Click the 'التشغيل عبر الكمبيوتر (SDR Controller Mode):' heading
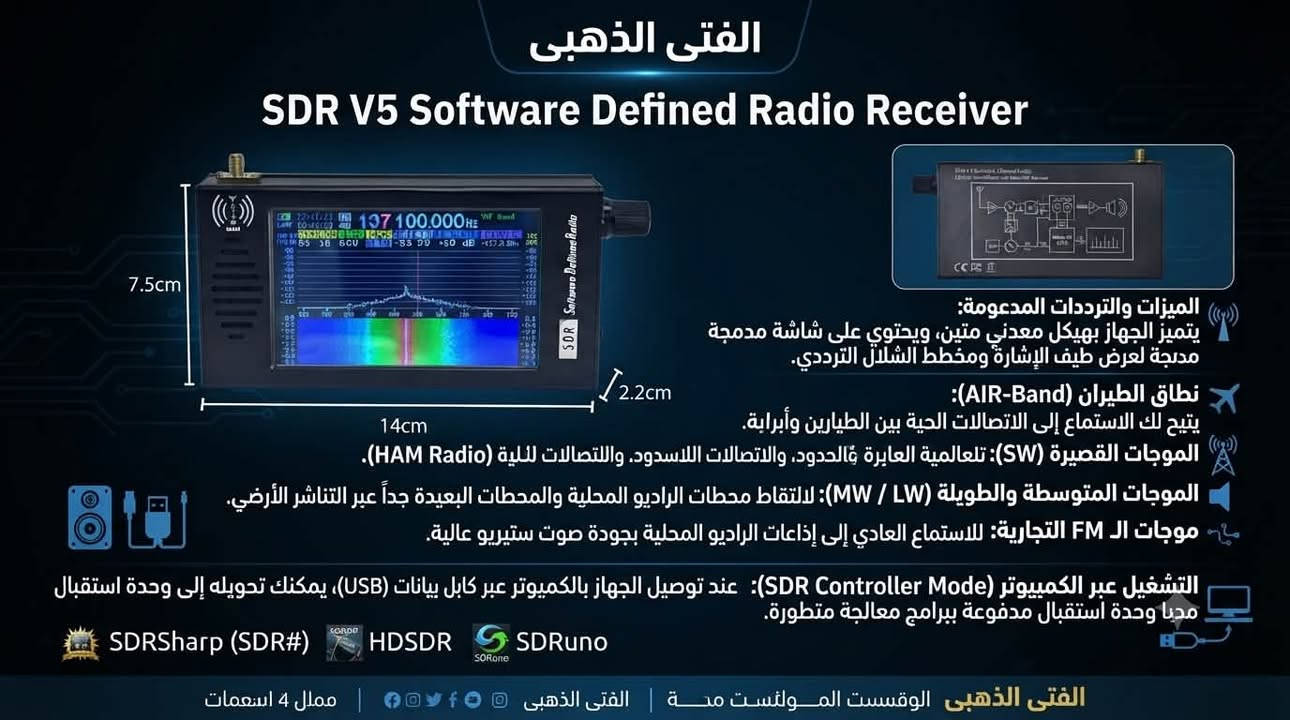Viewport: 1290px width, 720px height. point(975,585)
